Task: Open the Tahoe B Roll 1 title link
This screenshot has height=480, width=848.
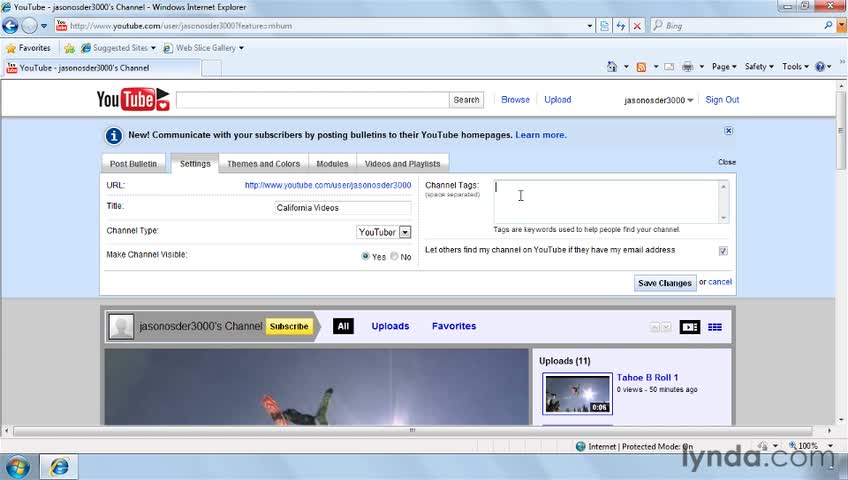Action: (x=647, y=377)
